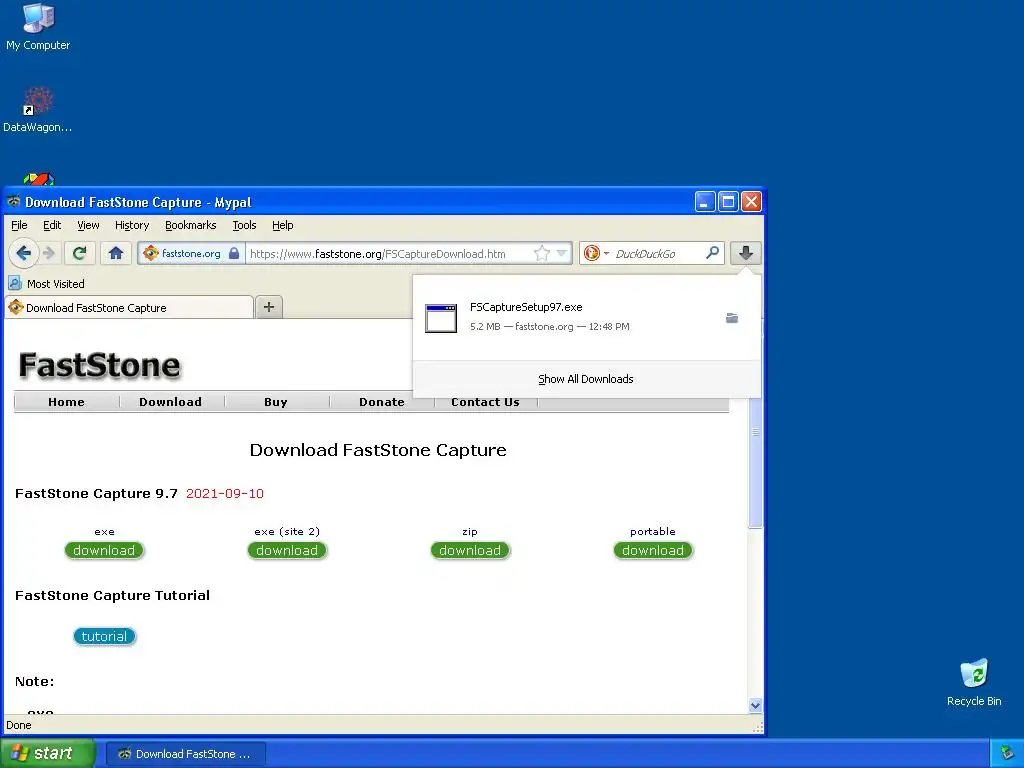Go to Buy in site navigation

(x=276, y=402)
